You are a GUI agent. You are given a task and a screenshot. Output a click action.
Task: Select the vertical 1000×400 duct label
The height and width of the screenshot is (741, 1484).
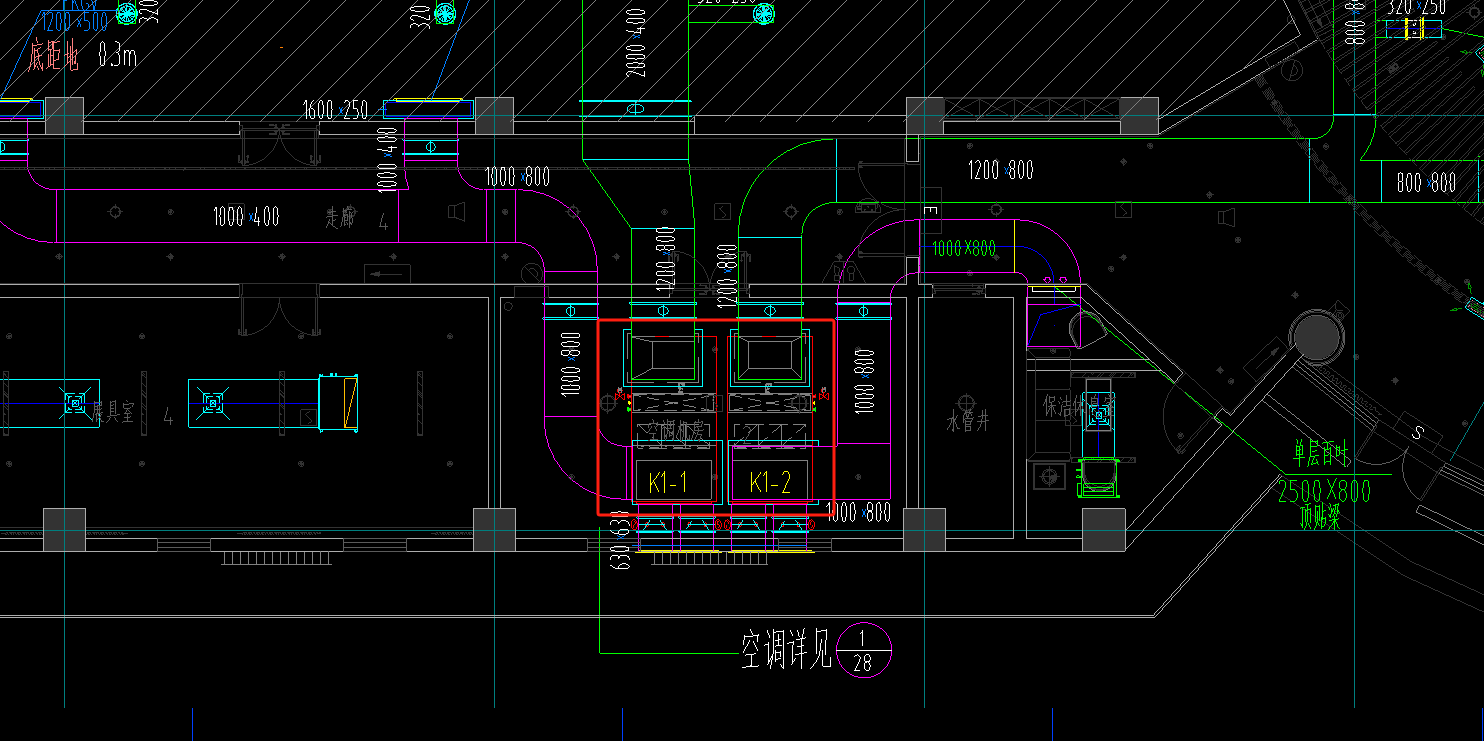coord(387,158)
